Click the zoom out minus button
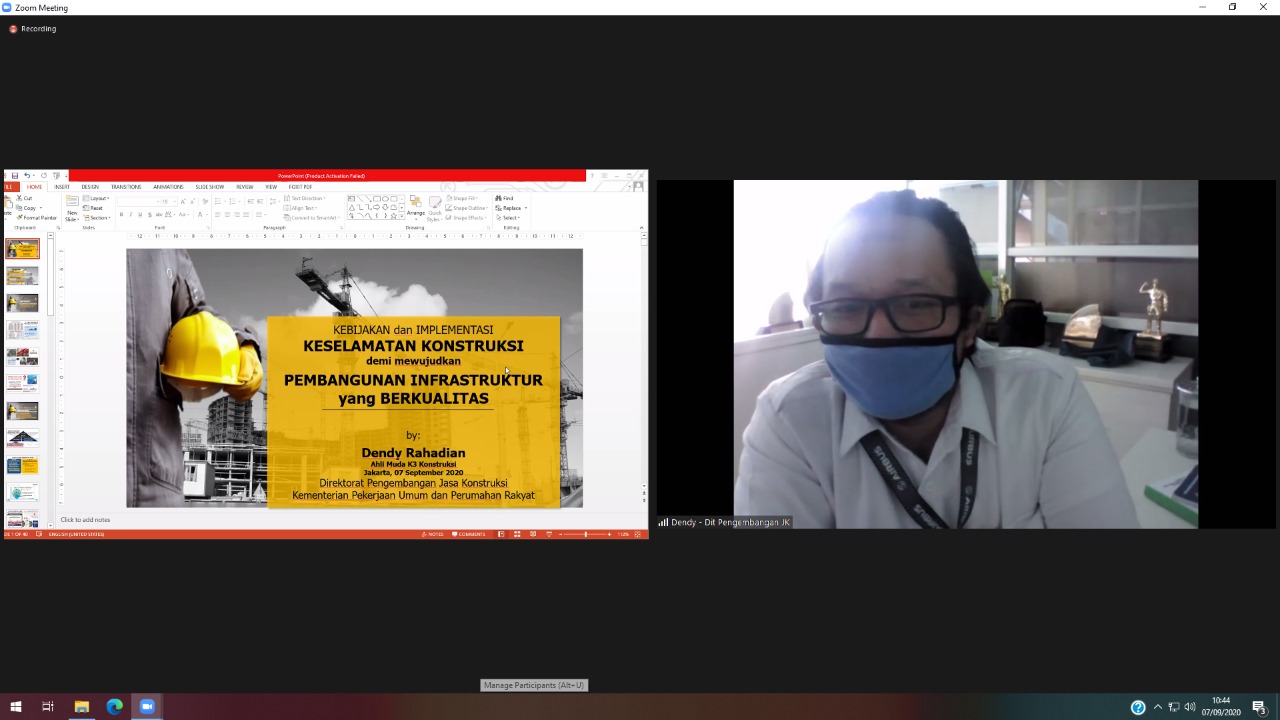The height and width of the screenshot is (720, 1280). click(561, 534)
